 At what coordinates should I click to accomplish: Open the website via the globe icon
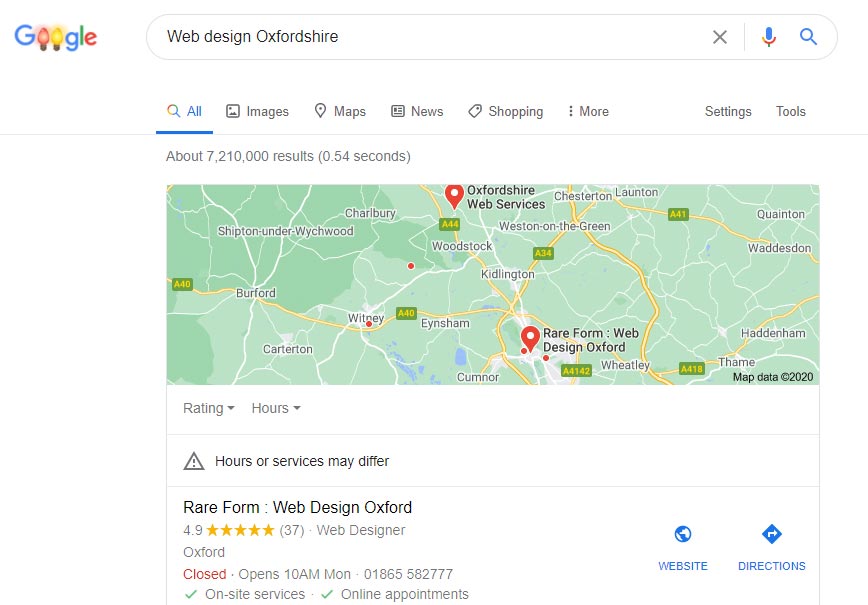[683, 534]
